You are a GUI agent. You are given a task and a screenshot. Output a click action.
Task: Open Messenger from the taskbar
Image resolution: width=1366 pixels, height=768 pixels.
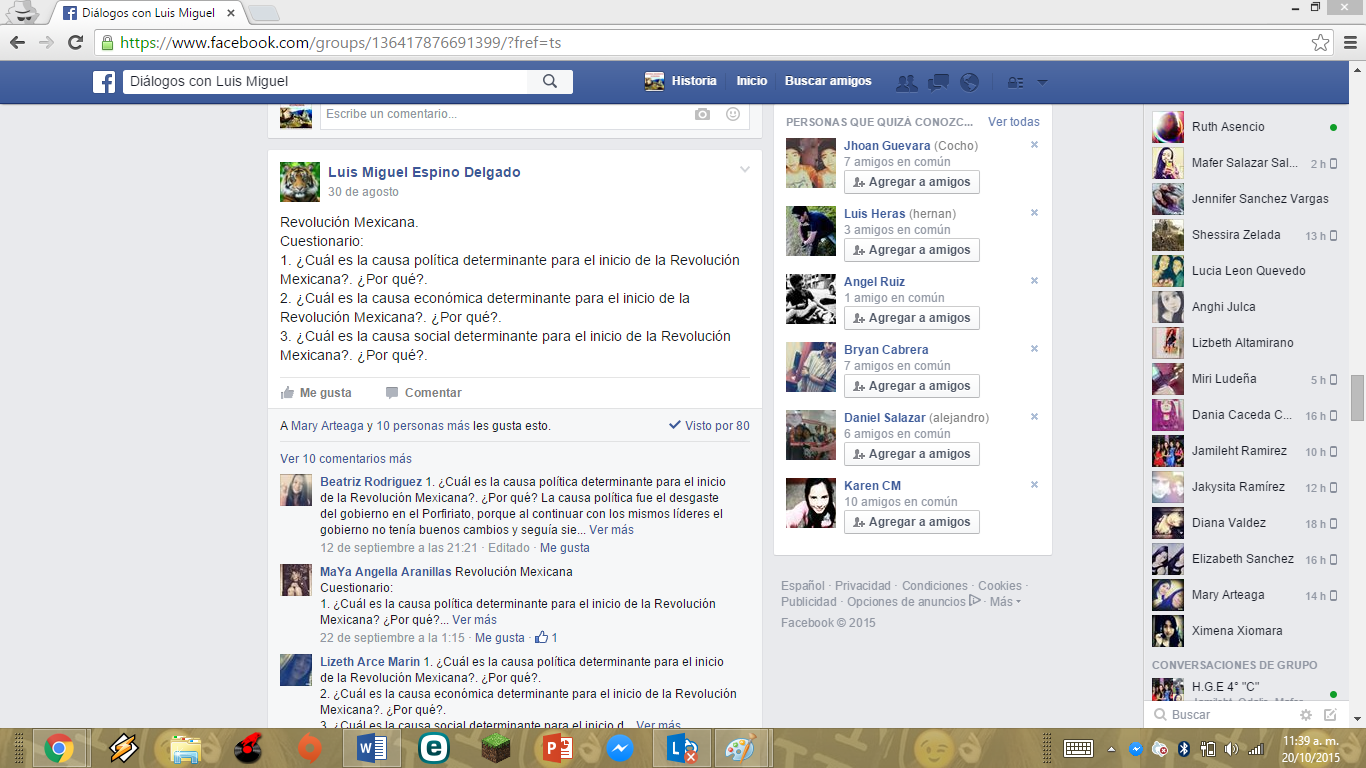click(620, 748)
